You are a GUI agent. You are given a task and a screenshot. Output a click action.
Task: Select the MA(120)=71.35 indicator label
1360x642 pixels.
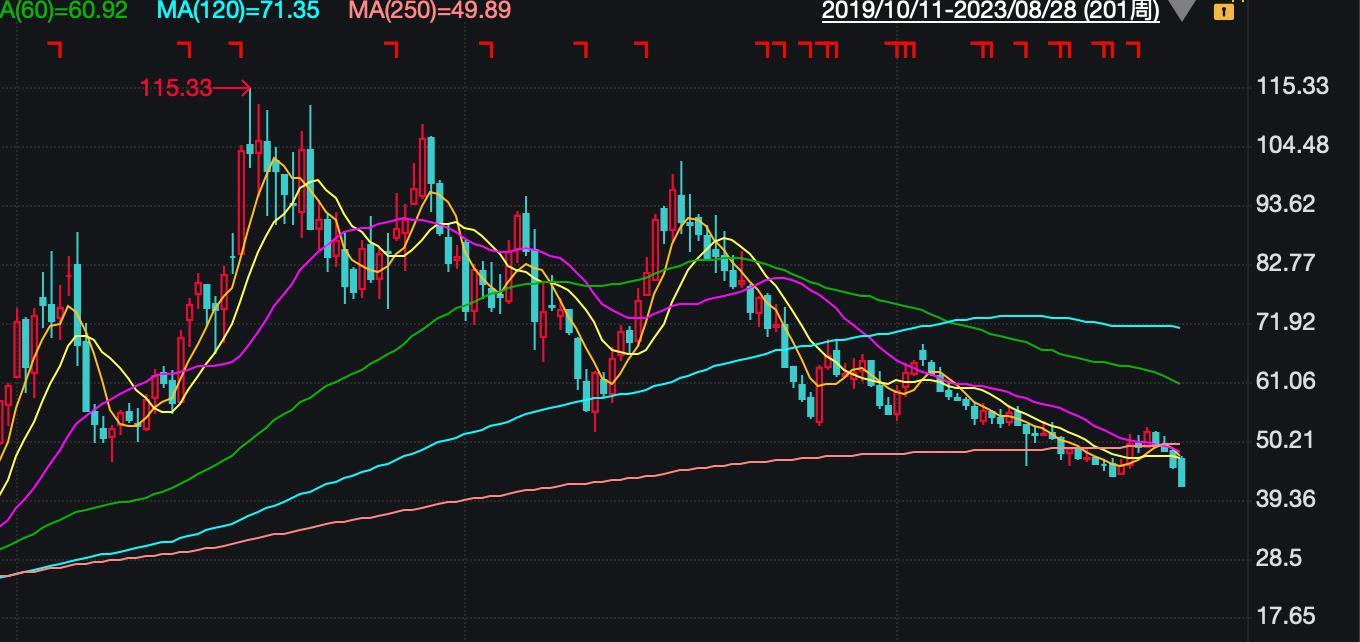238,11
